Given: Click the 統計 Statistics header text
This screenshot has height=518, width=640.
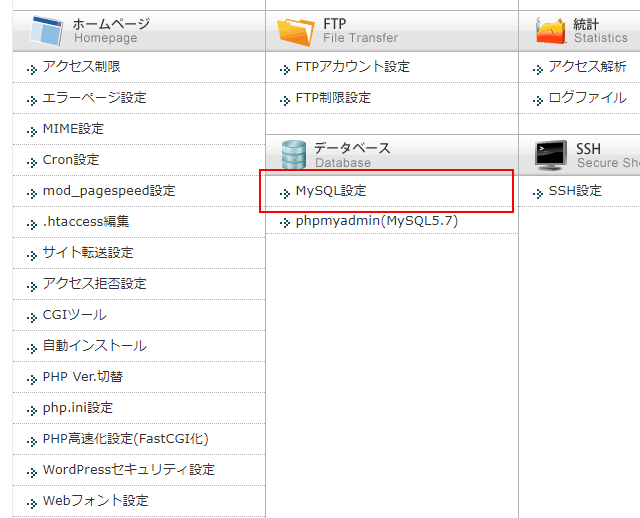Looking at the screenshot, I should click(600, 31).
